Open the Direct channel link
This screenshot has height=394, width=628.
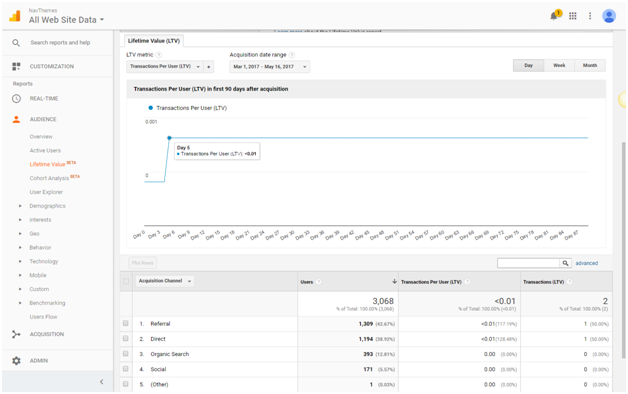158,339
